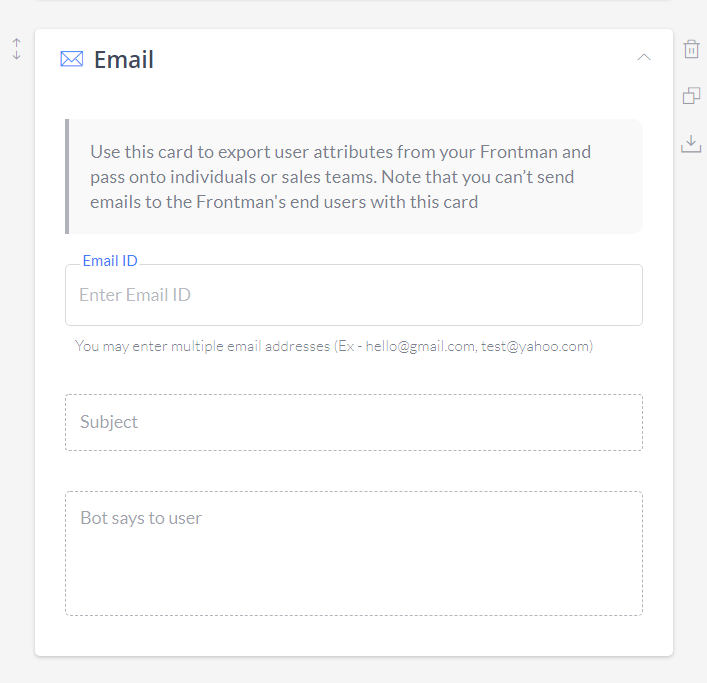Click the Email card heading text
The image size is (707, 683).
tap(124, 60)
